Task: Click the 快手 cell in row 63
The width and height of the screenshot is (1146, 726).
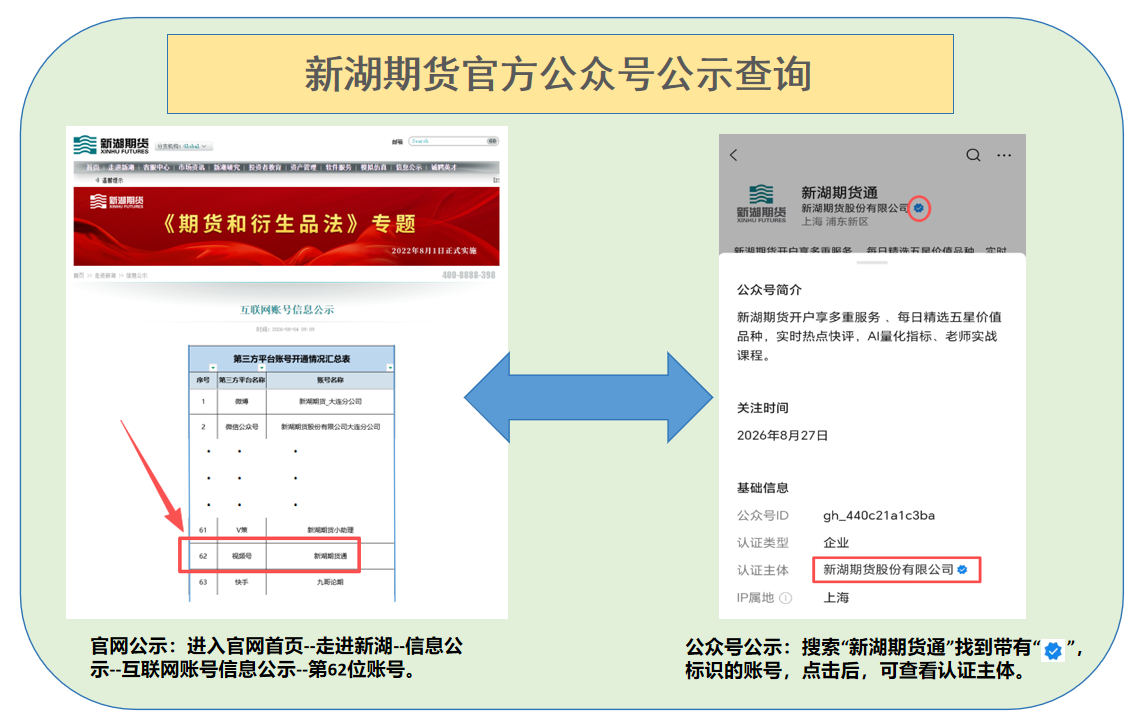Action: [242, 583]
